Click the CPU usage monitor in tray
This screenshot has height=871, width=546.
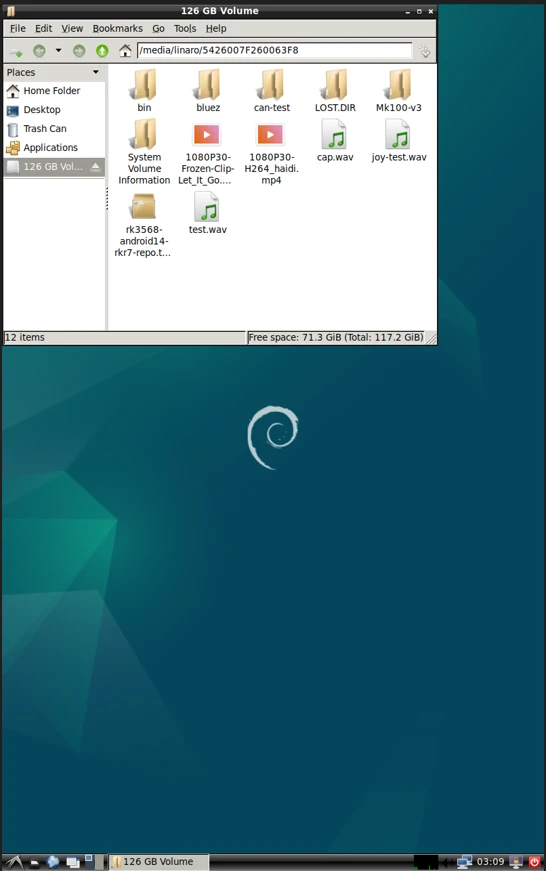[x=425, y=862]
